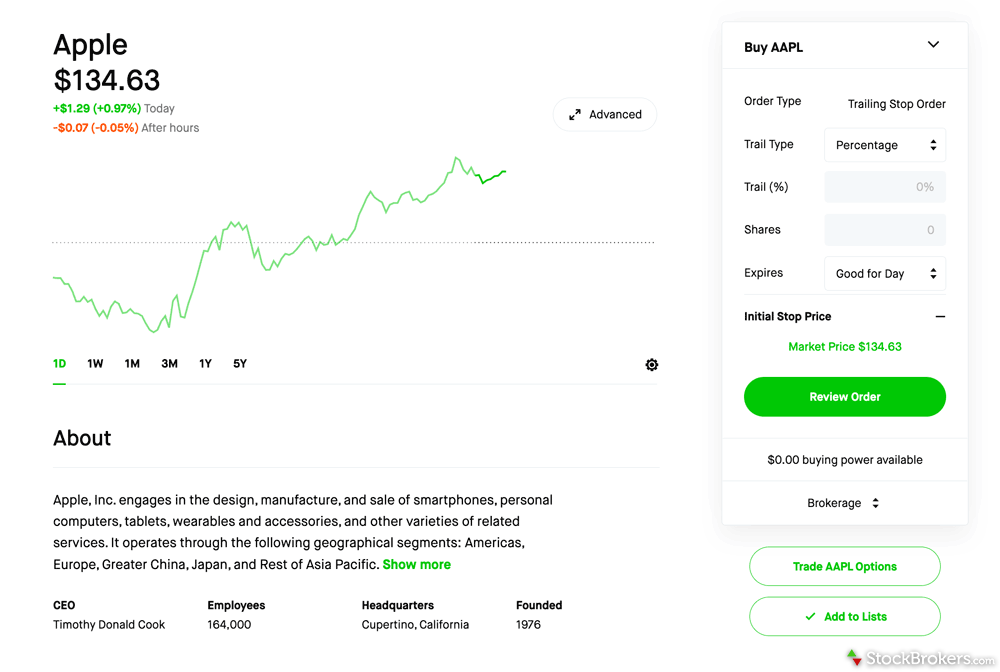Collapse Initial Stop Price with the minus icon
The height and width of the screenshot is (672, 1000).
940,317
